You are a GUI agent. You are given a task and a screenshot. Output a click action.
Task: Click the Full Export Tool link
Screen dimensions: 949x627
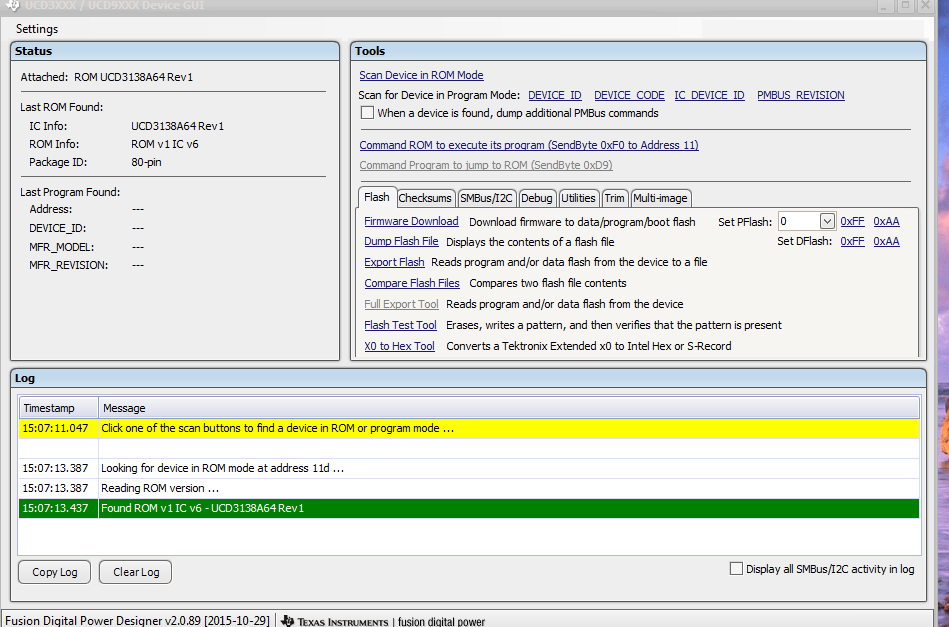[x=401, y=304]
